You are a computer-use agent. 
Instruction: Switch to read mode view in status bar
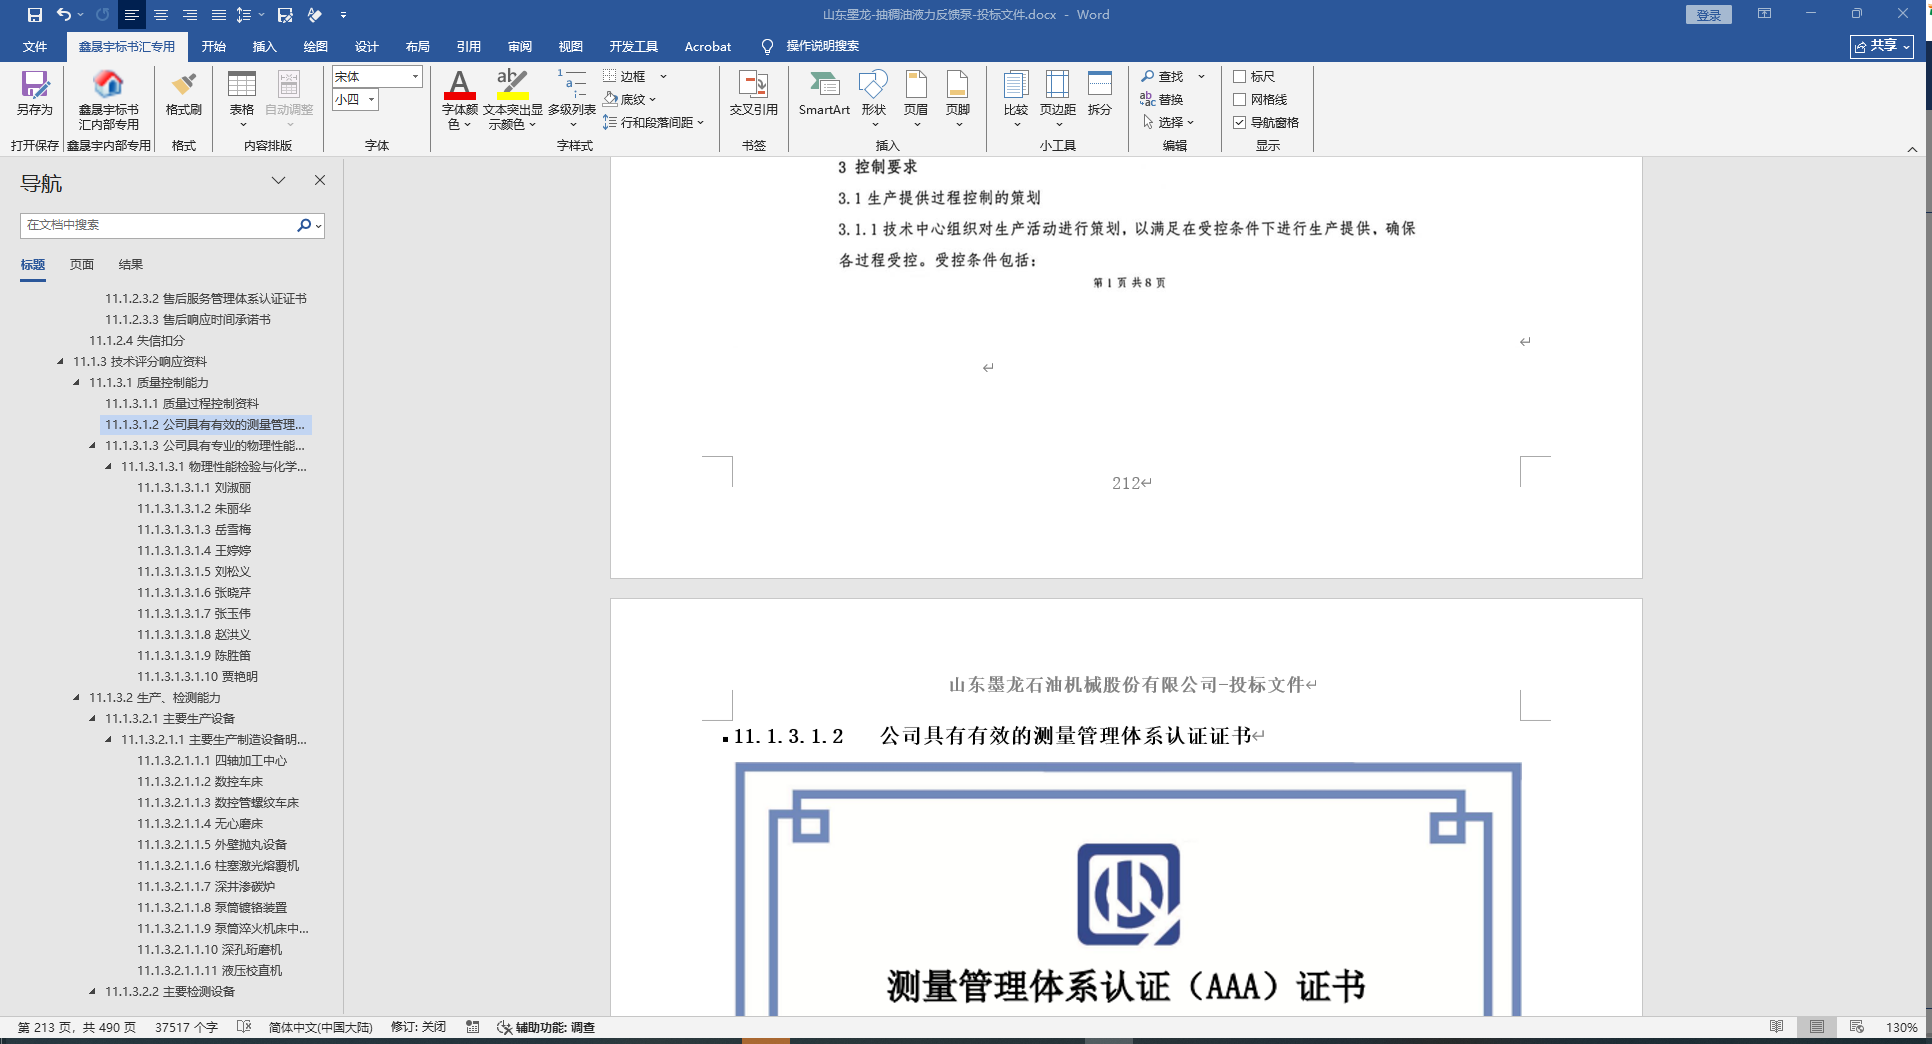(x=1776, y=1027)
